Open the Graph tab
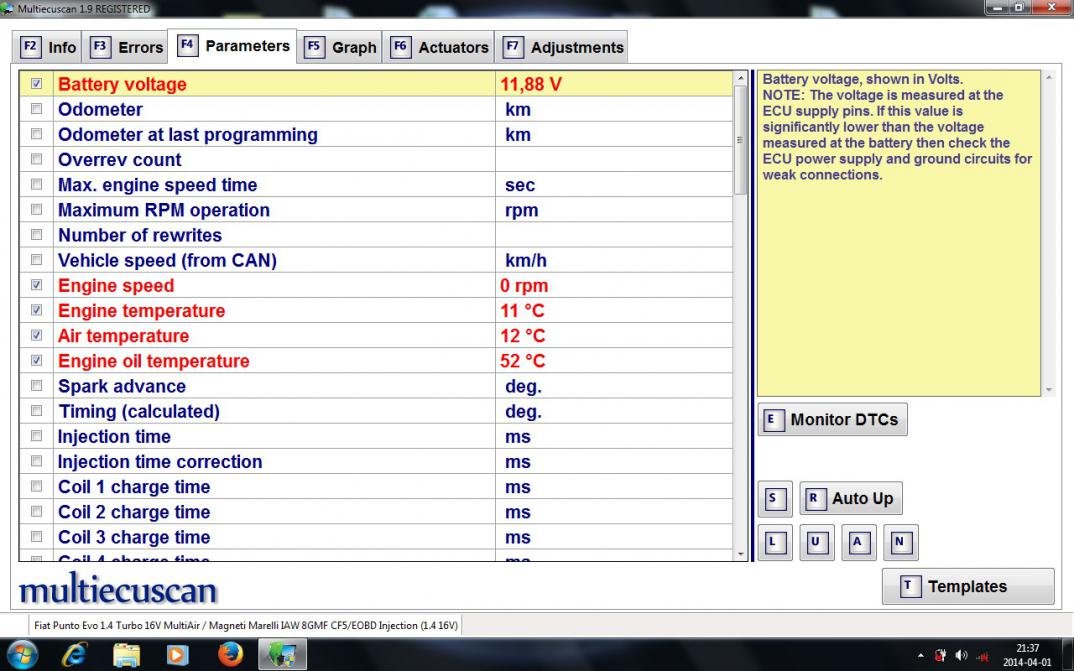The height and width of the screenshot is (671, 1074). click(x=341, y=47)
